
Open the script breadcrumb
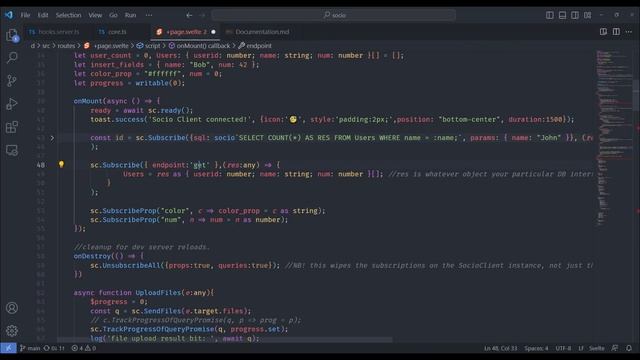pos(149,46)
